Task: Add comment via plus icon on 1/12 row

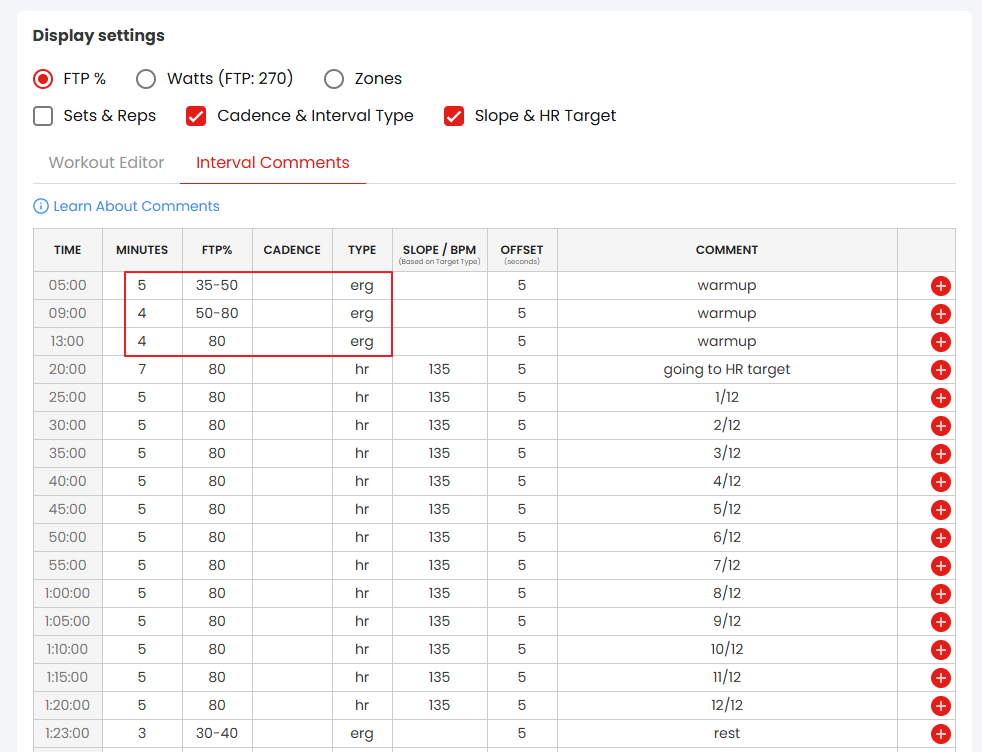Action: coord(940,398)
